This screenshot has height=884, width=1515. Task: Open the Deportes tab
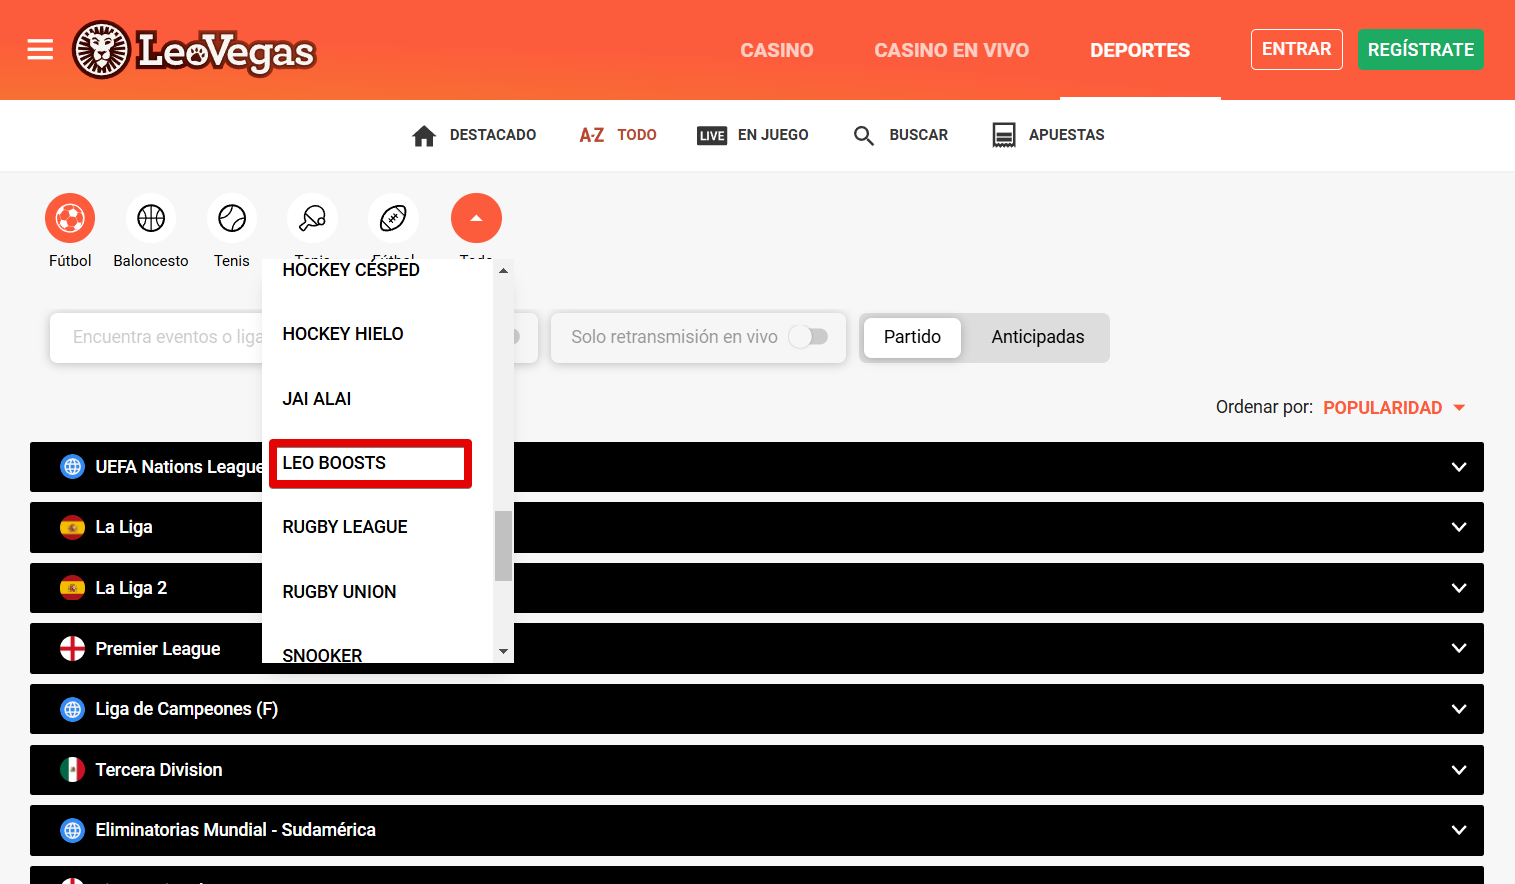(1140, 50)
